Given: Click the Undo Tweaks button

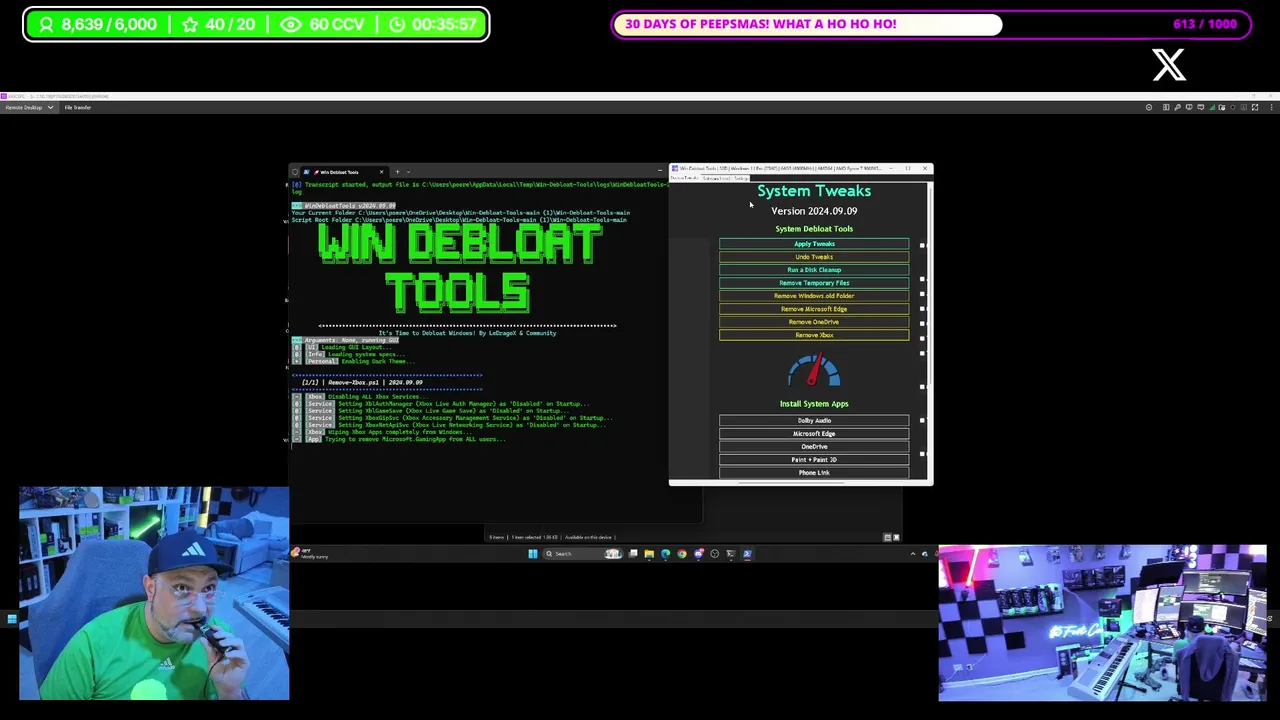Looking at the screenshot, I should (814, 257).
